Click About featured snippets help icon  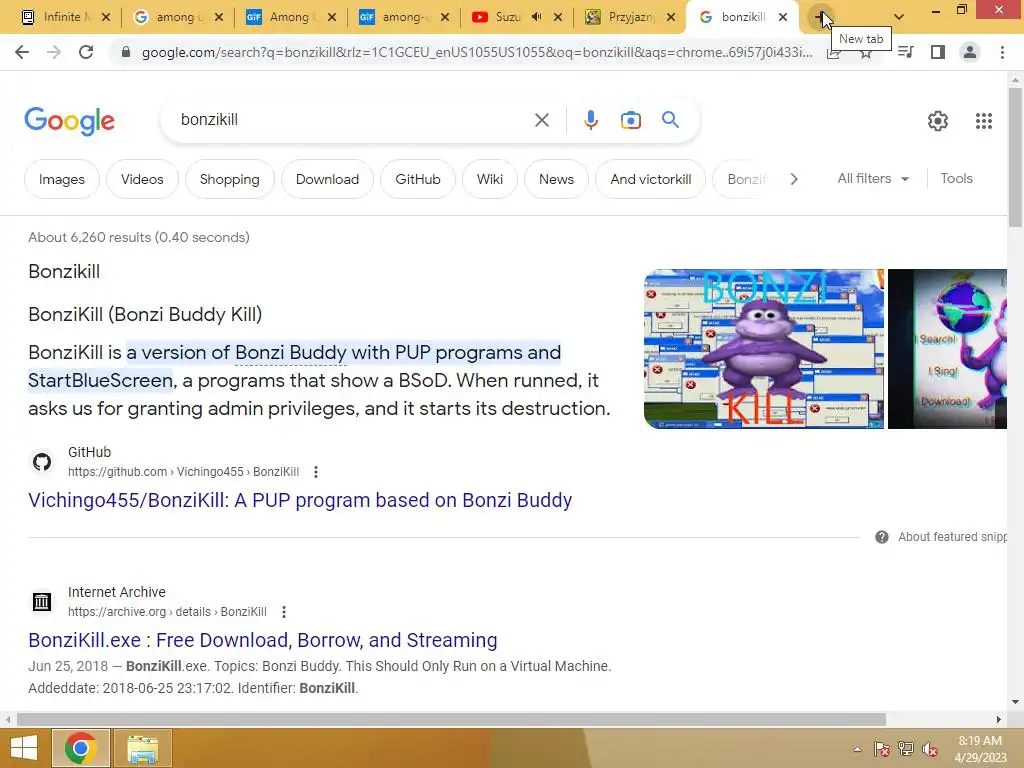point(882,537)
